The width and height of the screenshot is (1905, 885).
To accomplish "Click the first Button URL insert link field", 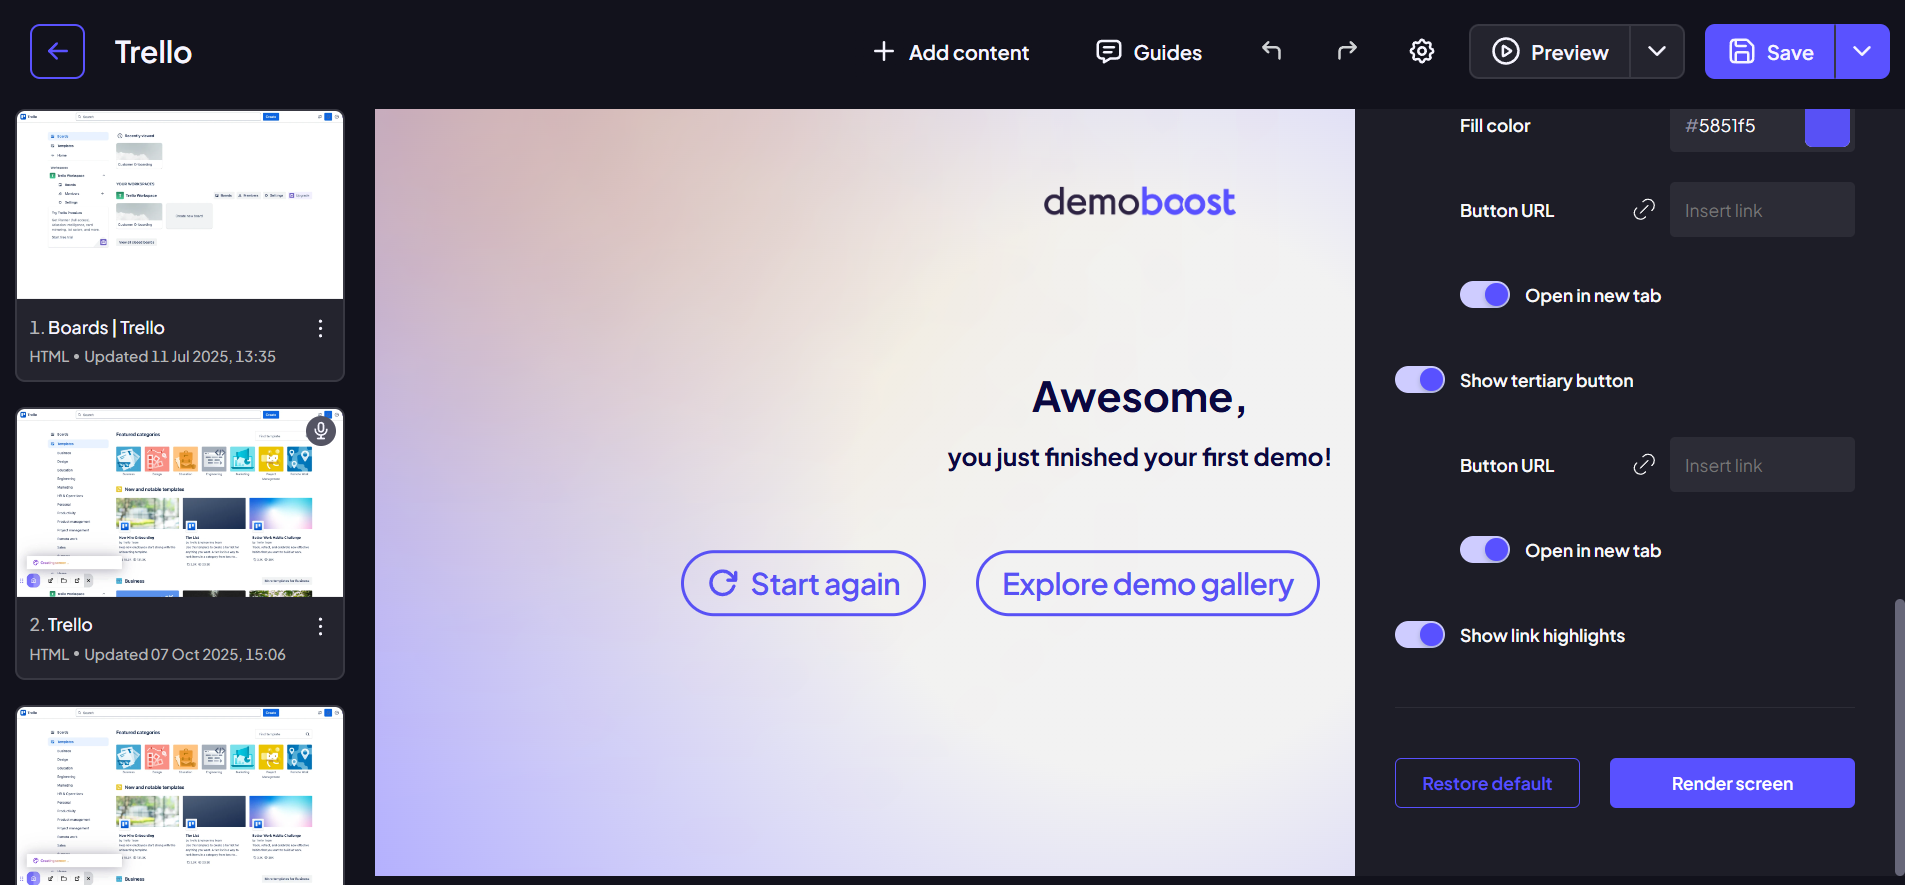I will pyautogui.click(x=1762, y=210).
